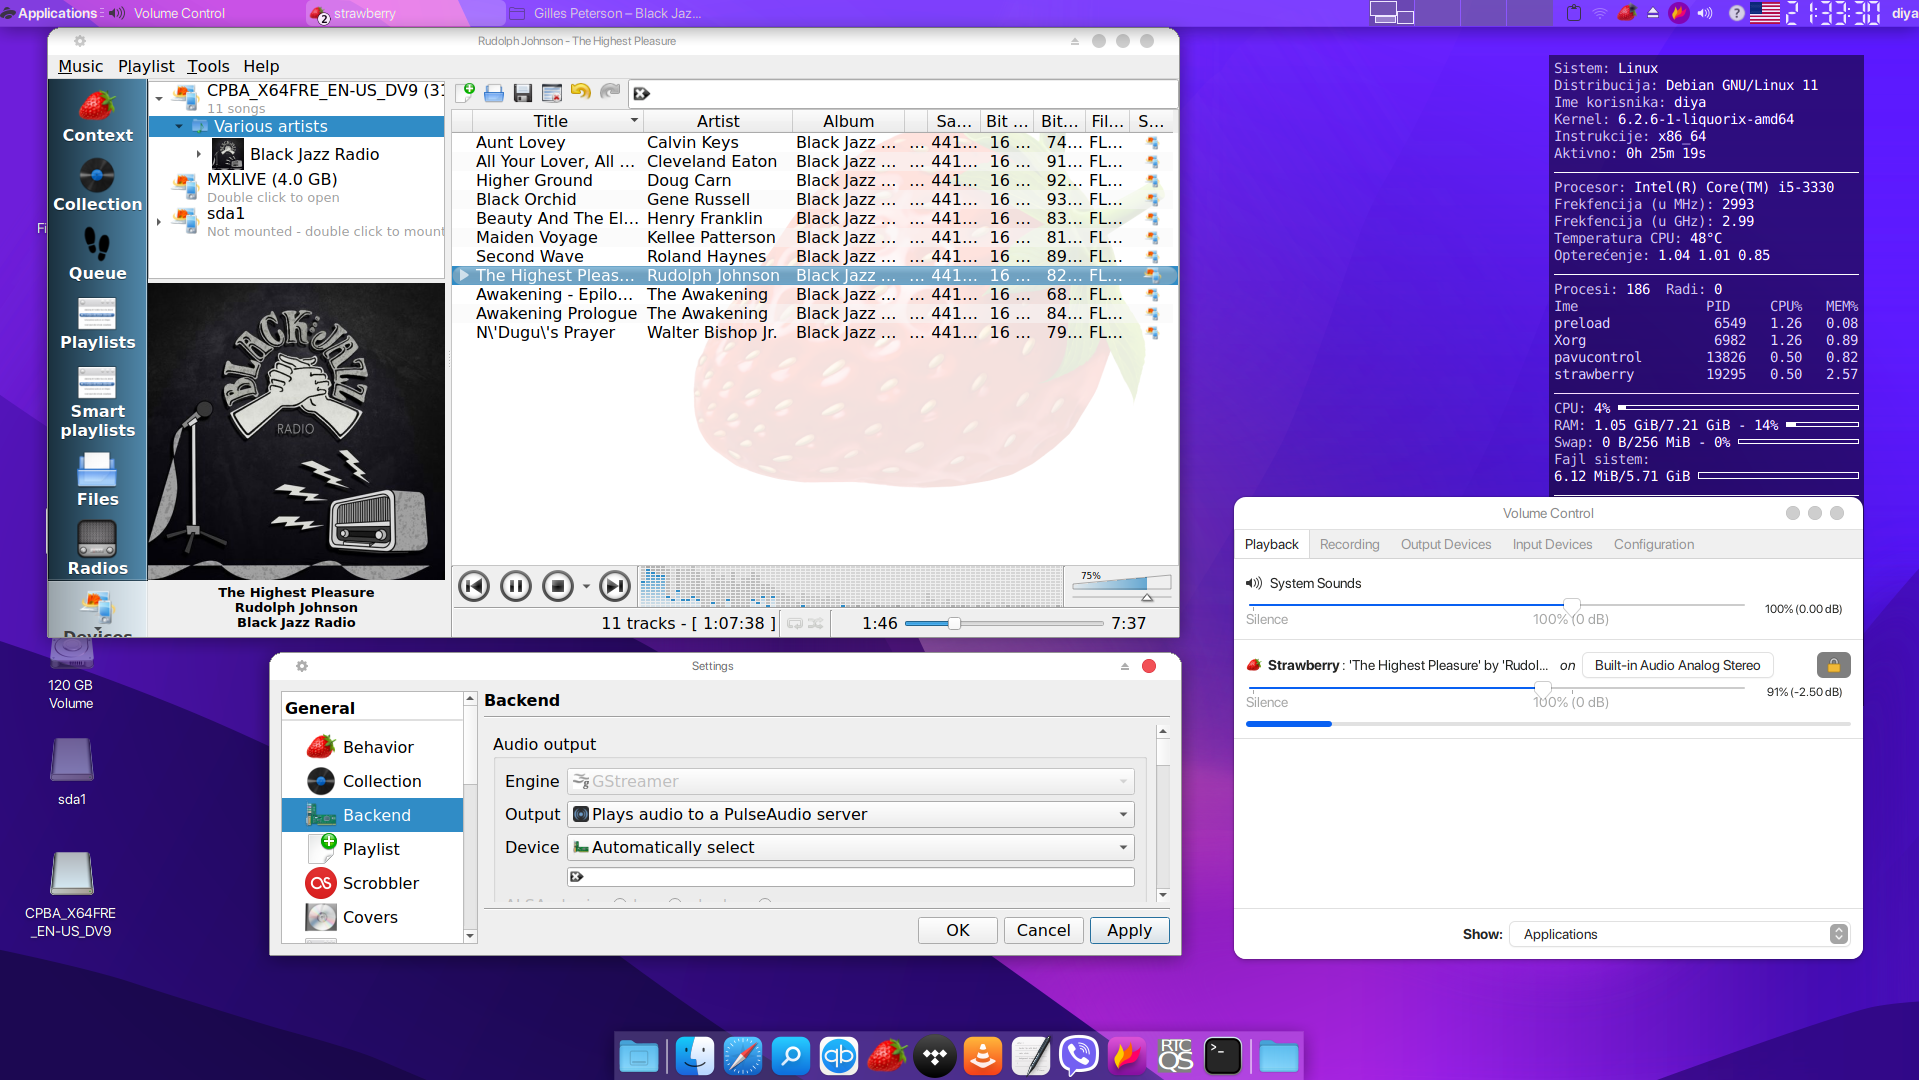Screen dimensions: 1919x1080
Task: Open the Title column sort arrow
Action: [x=634, y=120]
